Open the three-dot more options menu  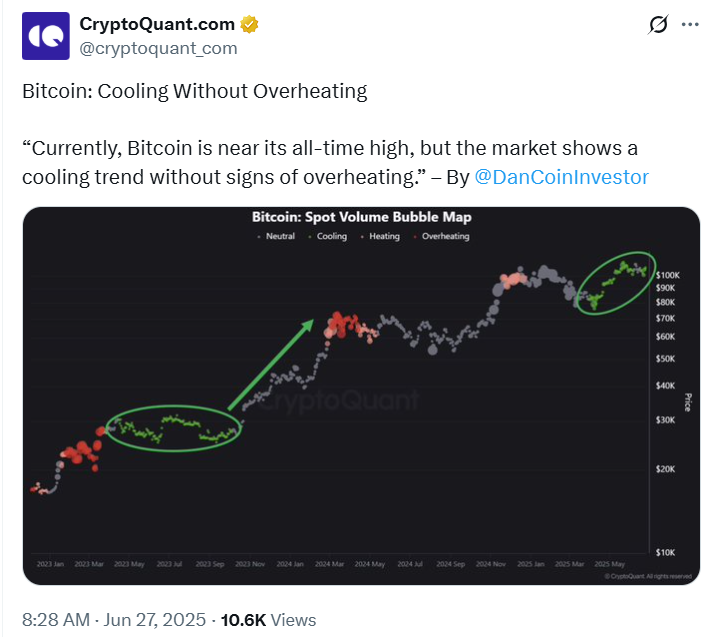690,24
